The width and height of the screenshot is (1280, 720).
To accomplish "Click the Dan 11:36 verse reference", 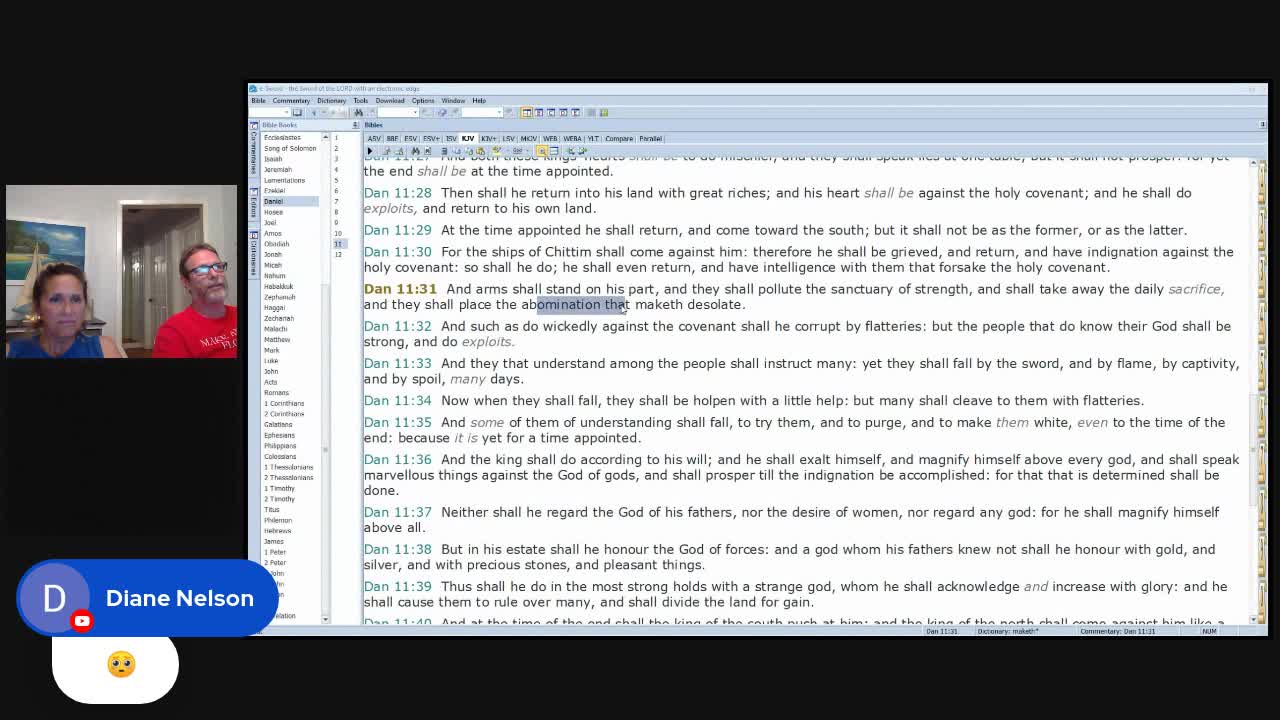I will click(398, 459).
